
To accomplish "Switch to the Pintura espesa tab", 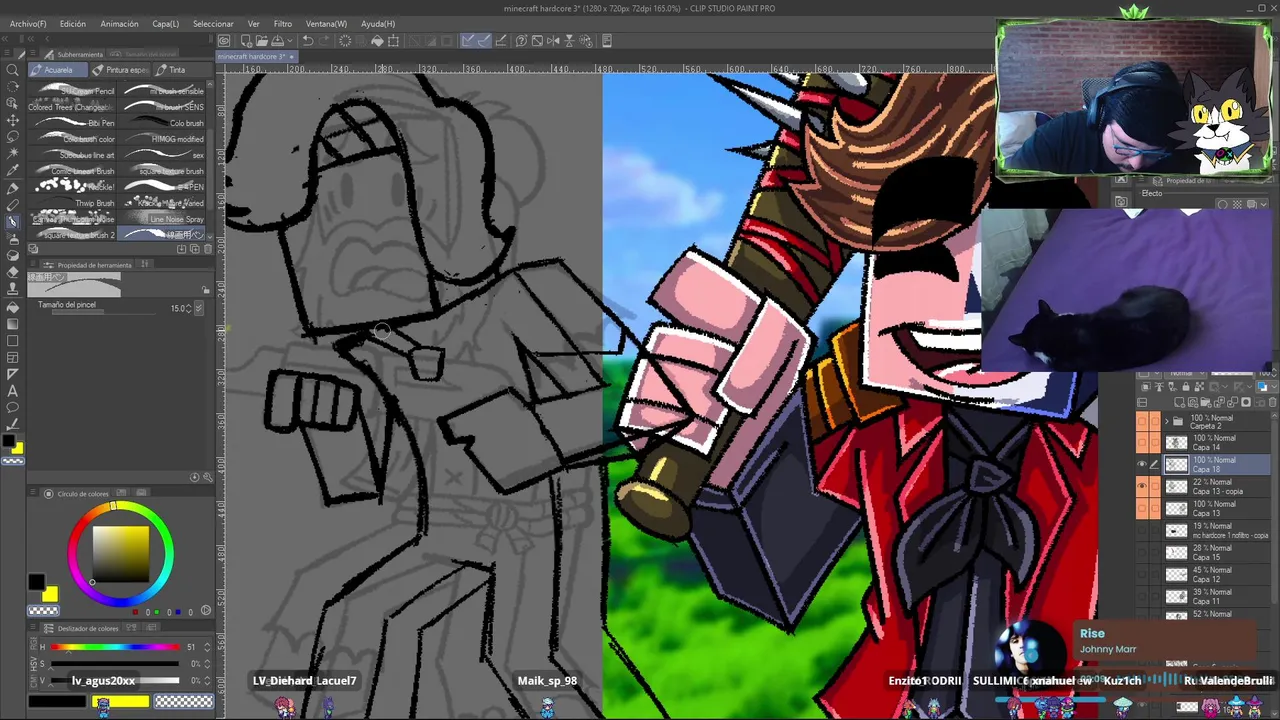I will [121, 70].
